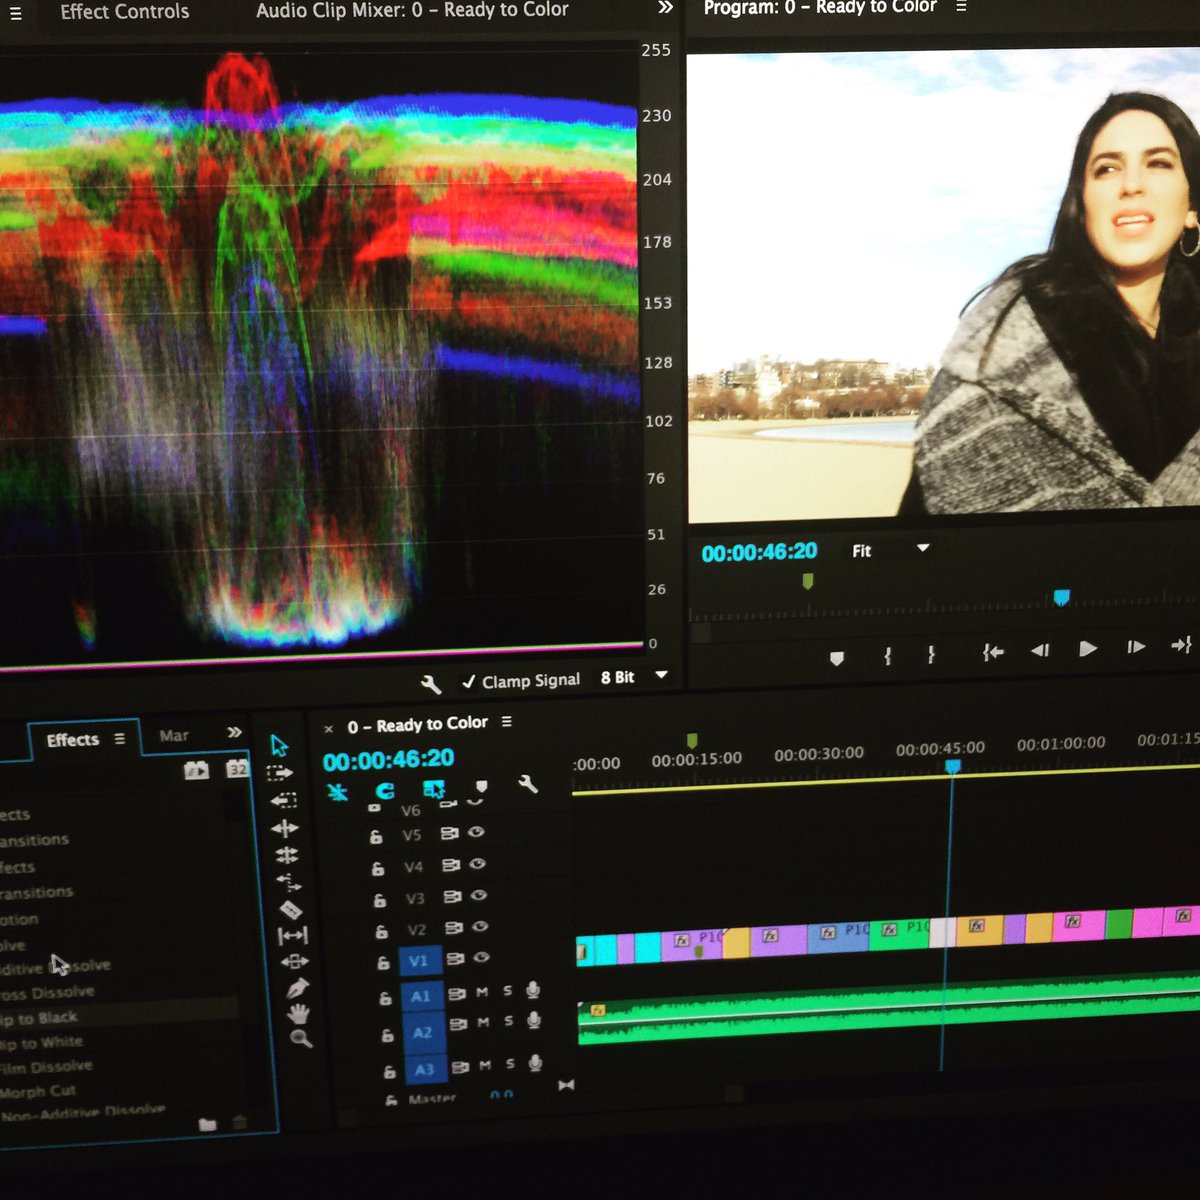Go to Out point

[x=1181, y=645]
